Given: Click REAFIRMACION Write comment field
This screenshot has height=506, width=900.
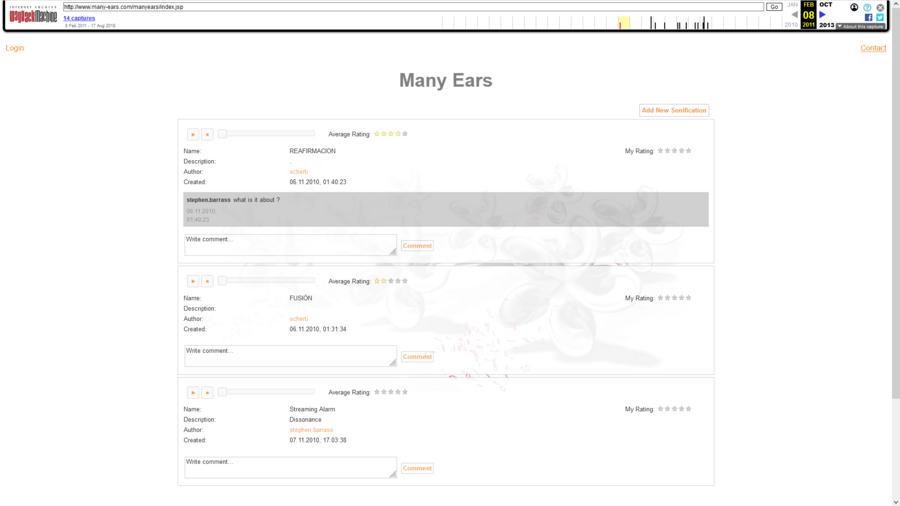Looking at the screenshot, I should (x=290, y=245).
